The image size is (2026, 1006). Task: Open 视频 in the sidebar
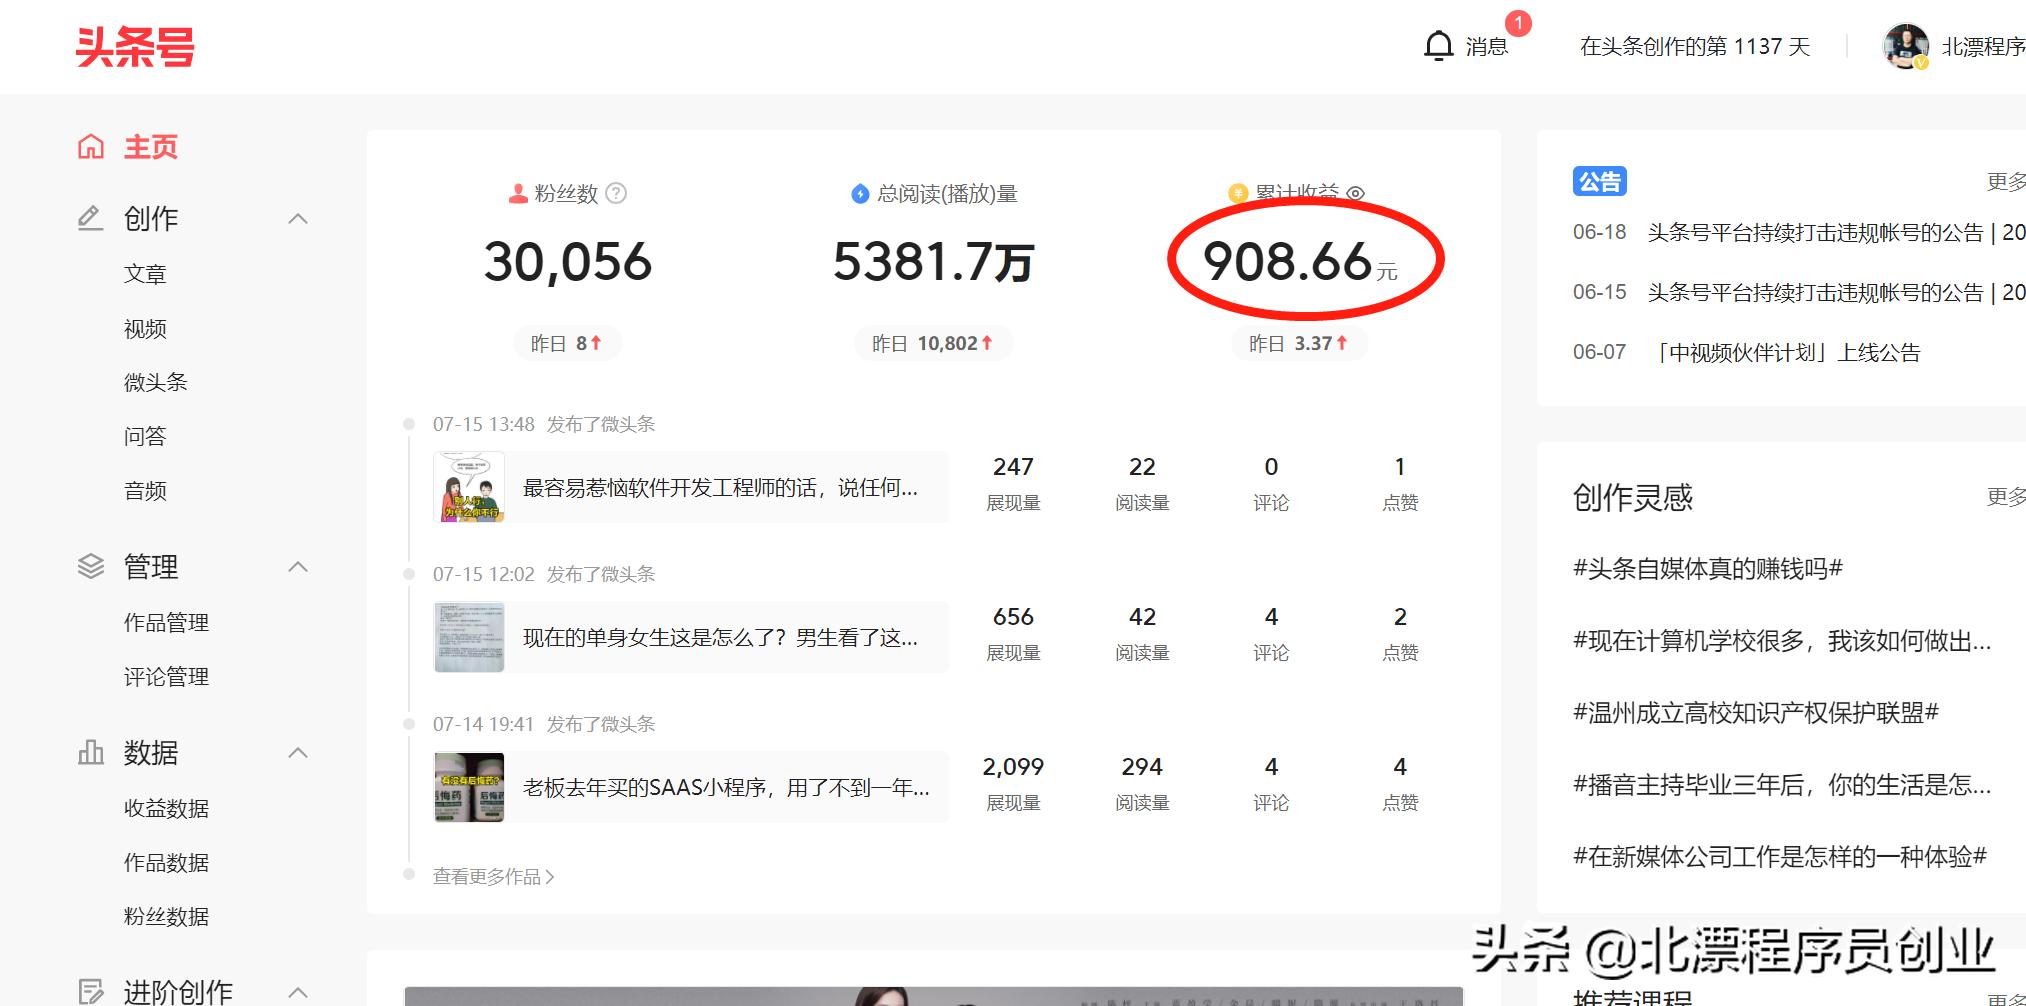(x=145, y=329)
